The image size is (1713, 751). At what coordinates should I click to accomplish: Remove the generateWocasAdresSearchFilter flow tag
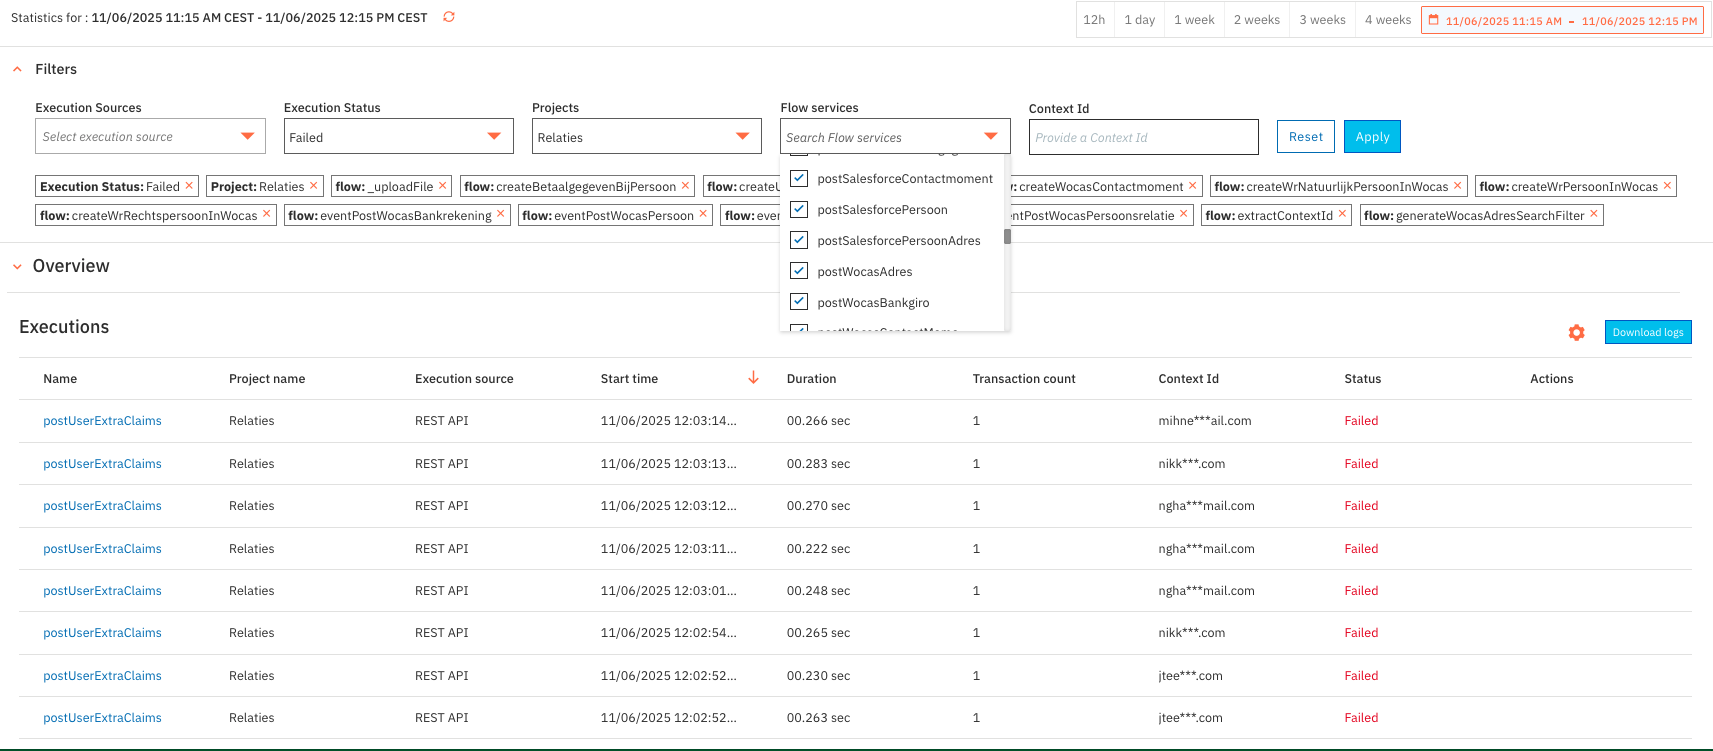[1594, 214]
